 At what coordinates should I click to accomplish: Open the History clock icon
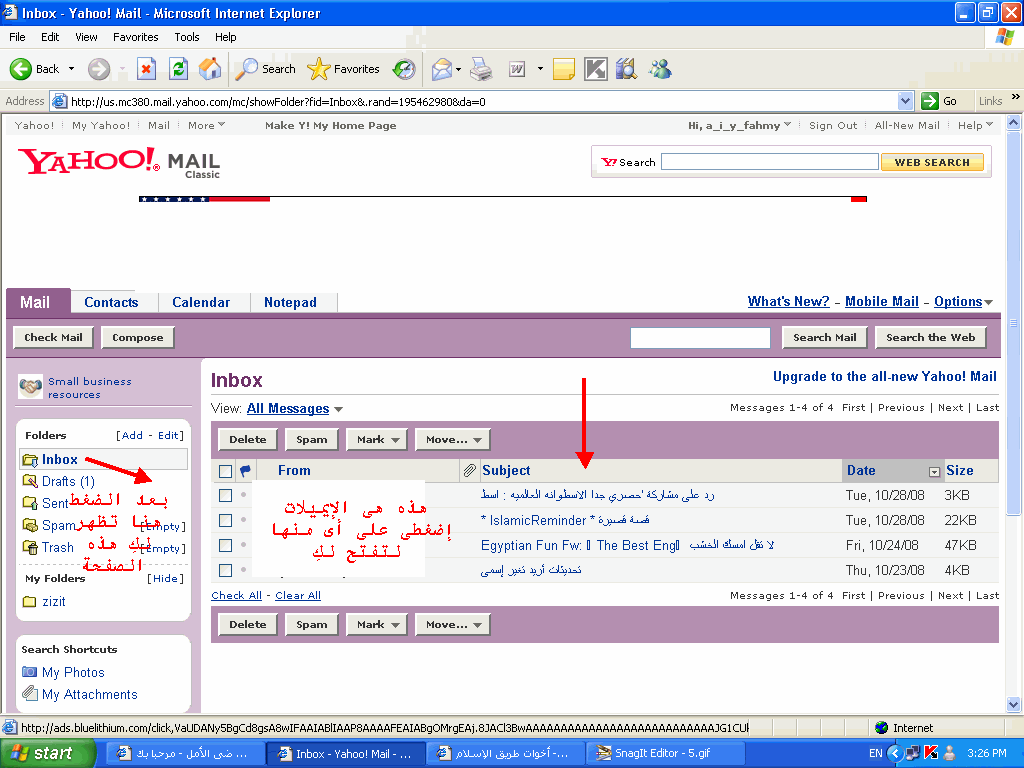[x=404, y=69]
